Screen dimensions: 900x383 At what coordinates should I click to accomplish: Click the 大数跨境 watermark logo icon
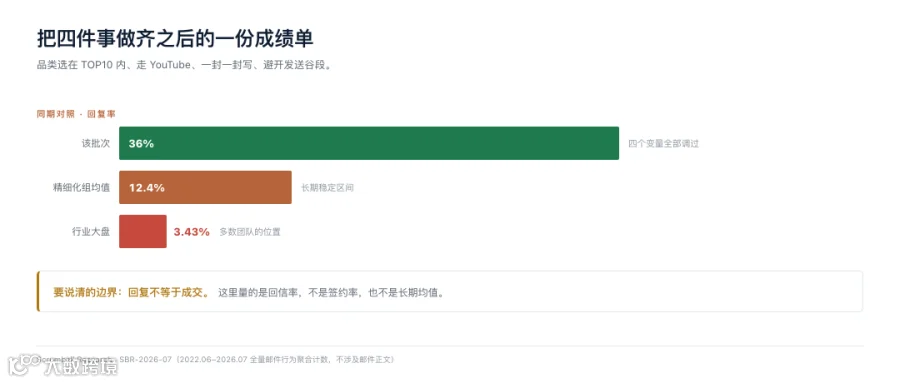(22, 366)
